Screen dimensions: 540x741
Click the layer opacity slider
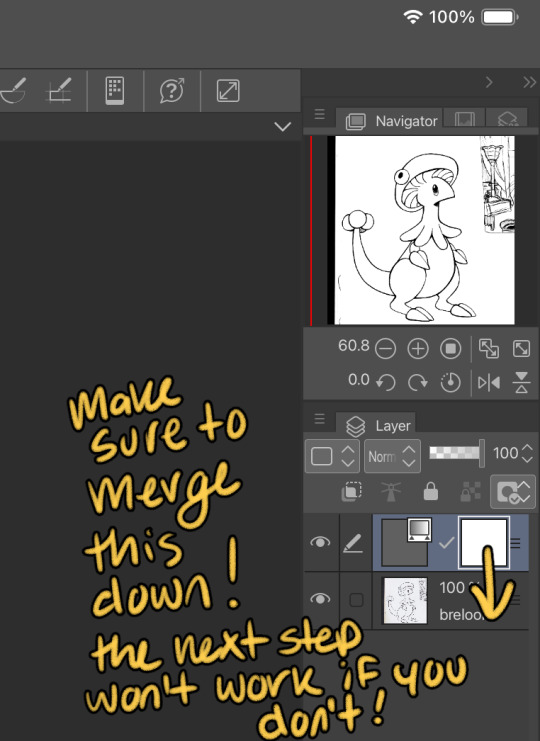click(456, 453)
